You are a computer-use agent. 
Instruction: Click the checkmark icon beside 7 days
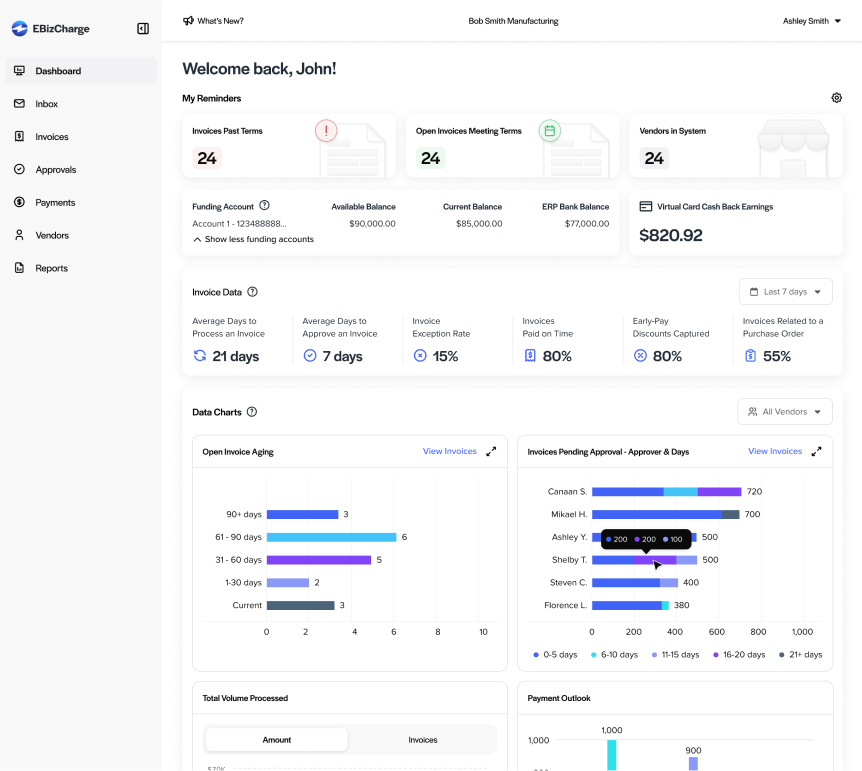(310, 356)
